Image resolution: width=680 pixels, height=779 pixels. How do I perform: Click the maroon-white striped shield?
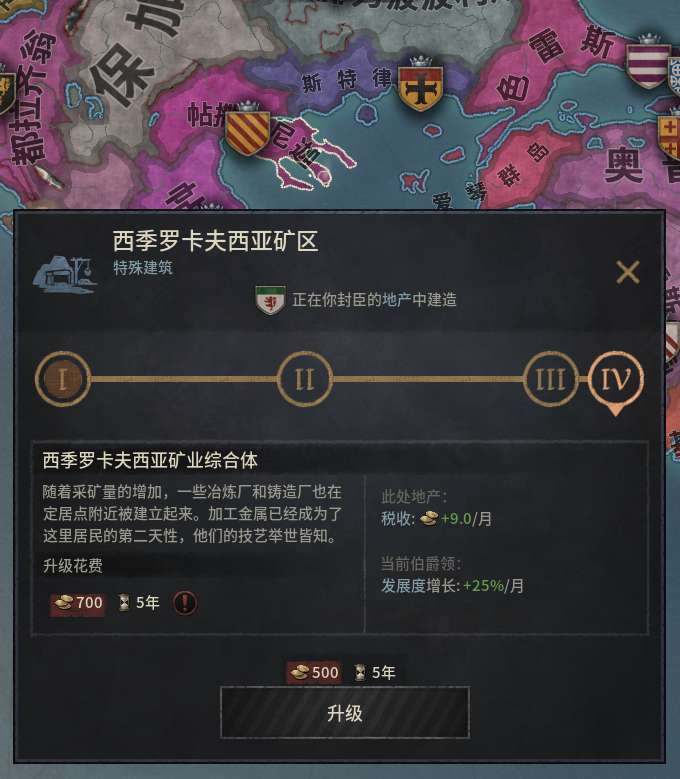pos(647,65)
